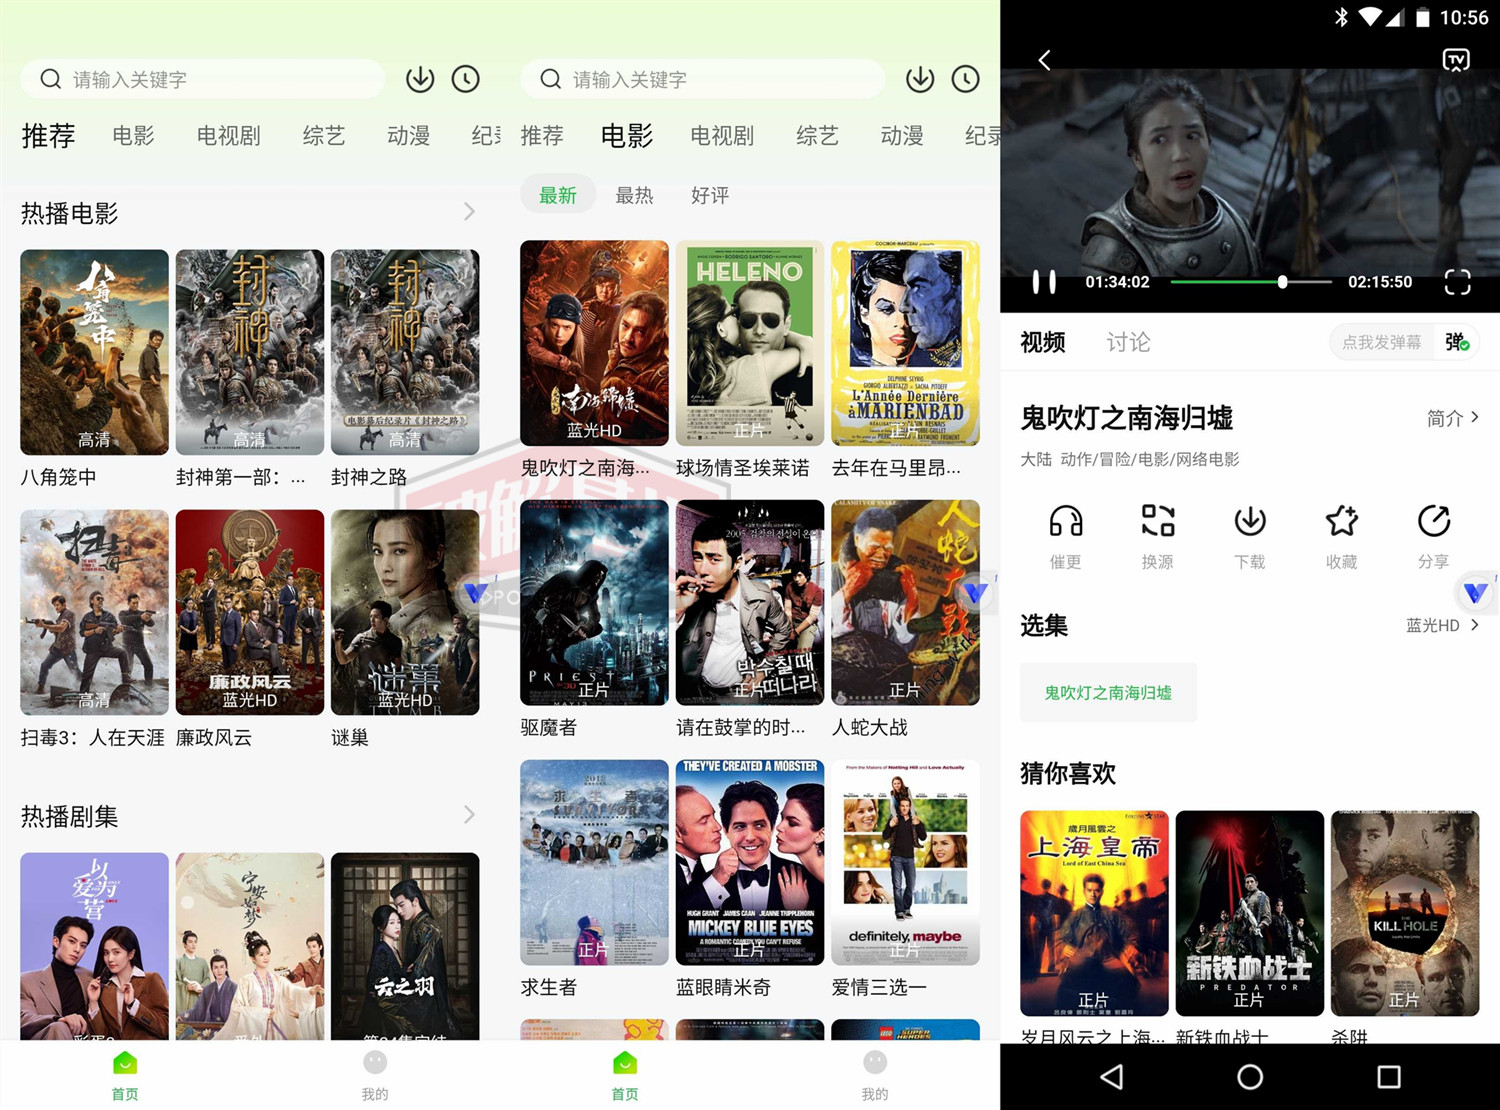Viewport: 1500px width, 1110px height.
Task: Toggle danmaku 弹 switch
Action: [1457, 342]
